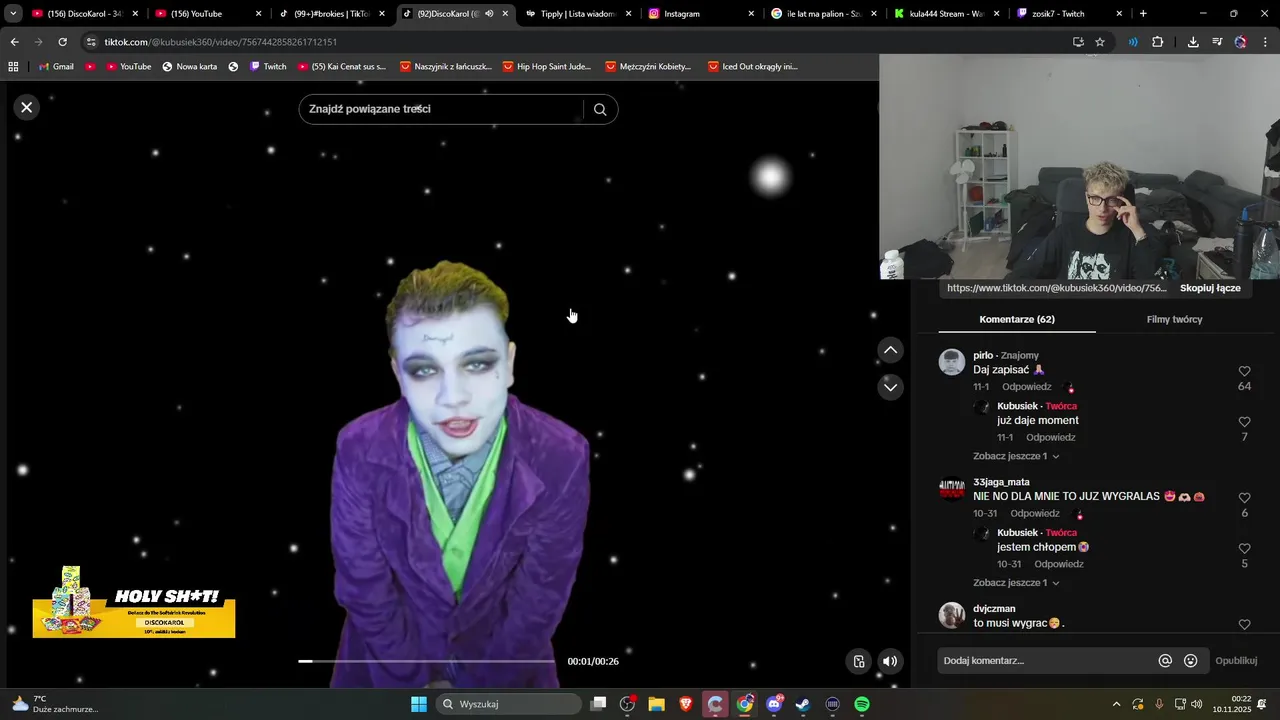The image size is (1280, 720).
Task: Open the browser Extensions puzzle icon
Action: tap(1158, 42)
